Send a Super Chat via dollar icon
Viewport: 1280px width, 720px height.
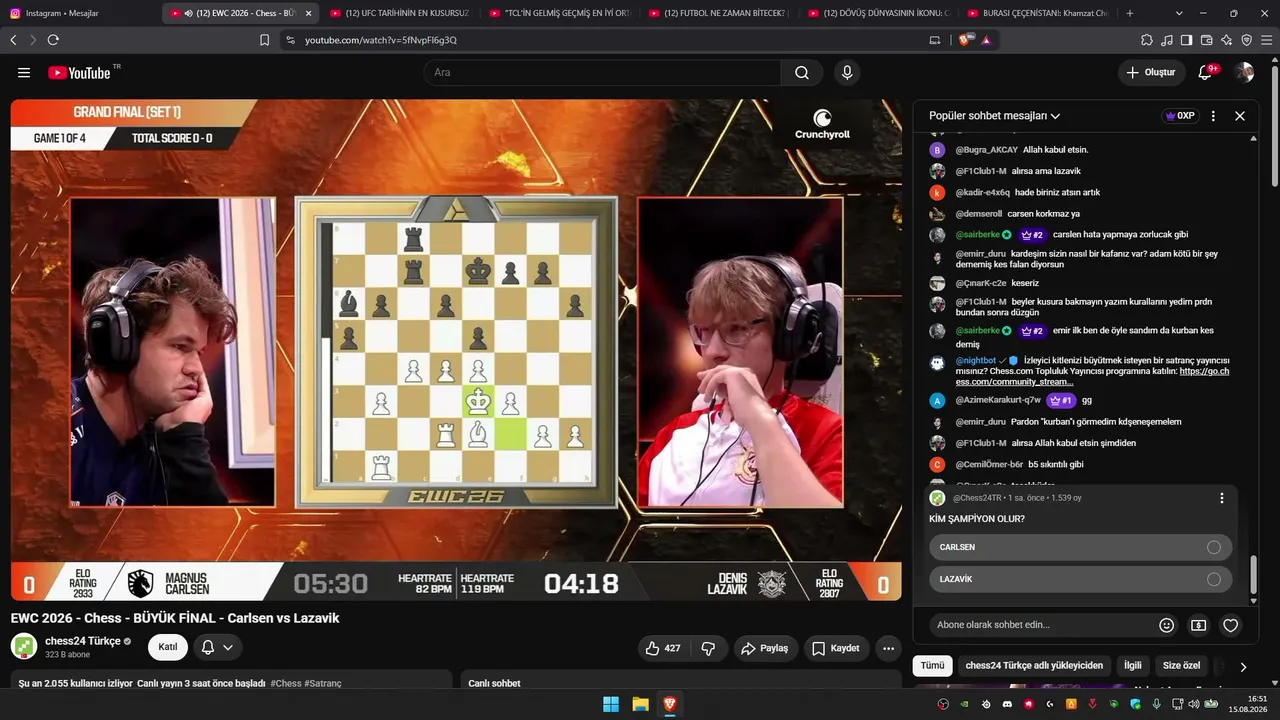coord(1198,625)
